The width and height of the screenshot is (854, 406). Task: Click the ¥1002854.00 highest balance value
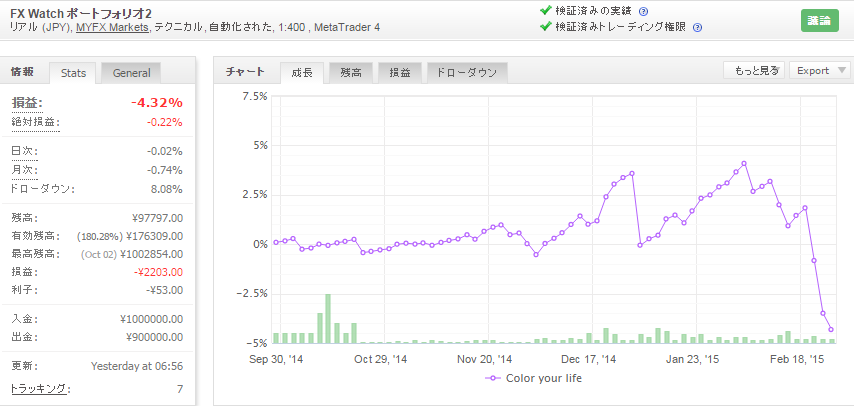point(152,254)
